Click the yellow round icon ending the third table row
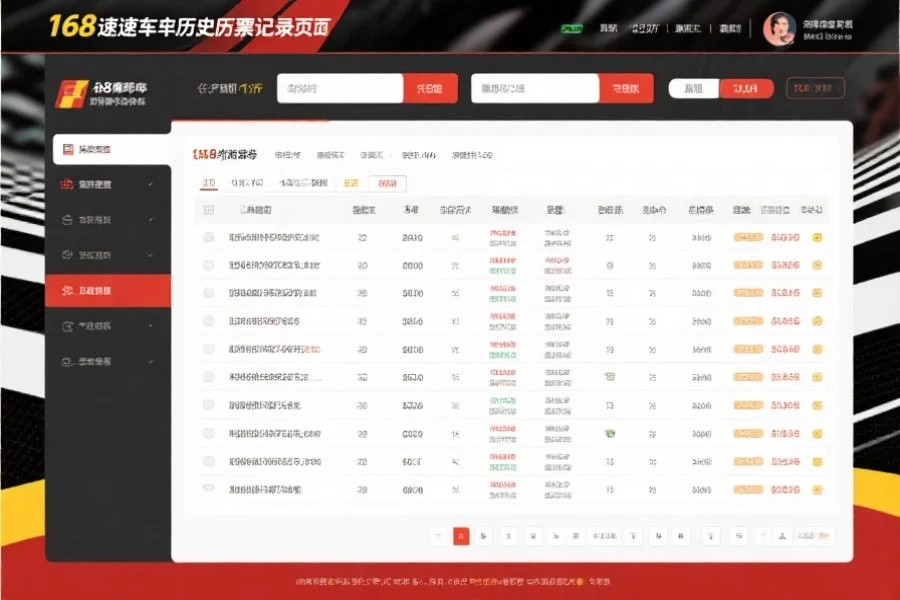The width and height of the screenshot is (900, 600). pos(817,293)
